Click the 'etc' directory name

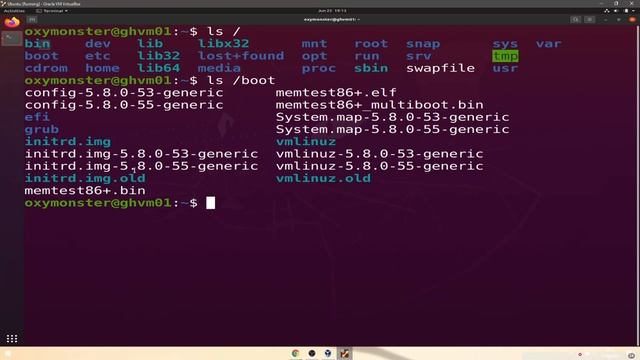tap(98, 56)
